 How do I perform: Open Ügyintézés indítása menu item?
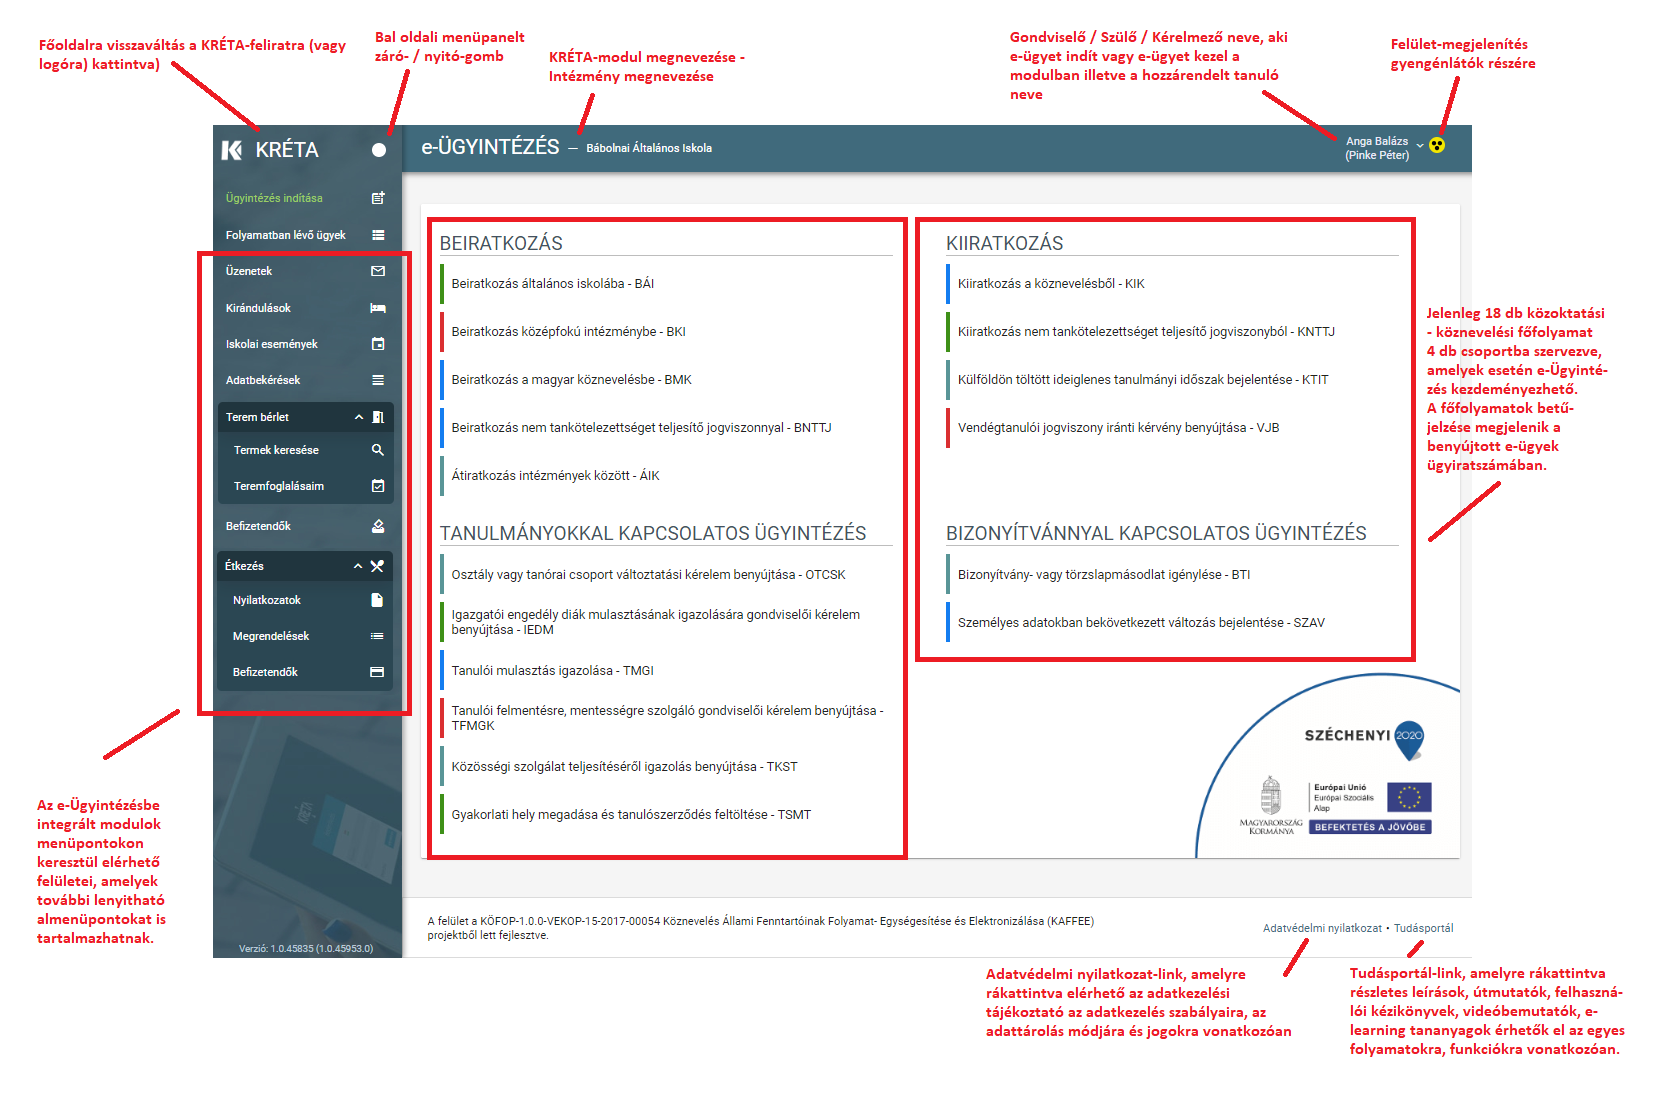pos(274,198)
